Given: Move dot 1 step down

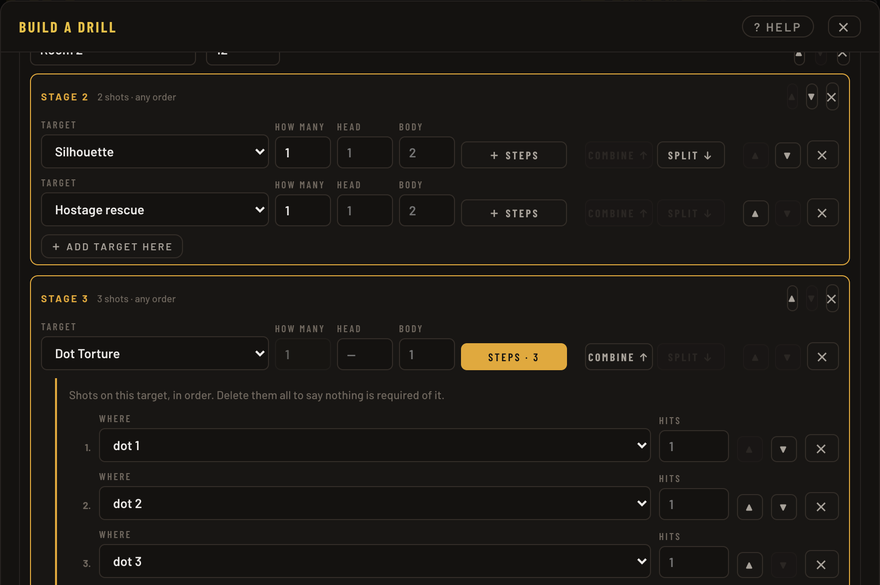Looking at the screenshot, I should tap(783, 449).
